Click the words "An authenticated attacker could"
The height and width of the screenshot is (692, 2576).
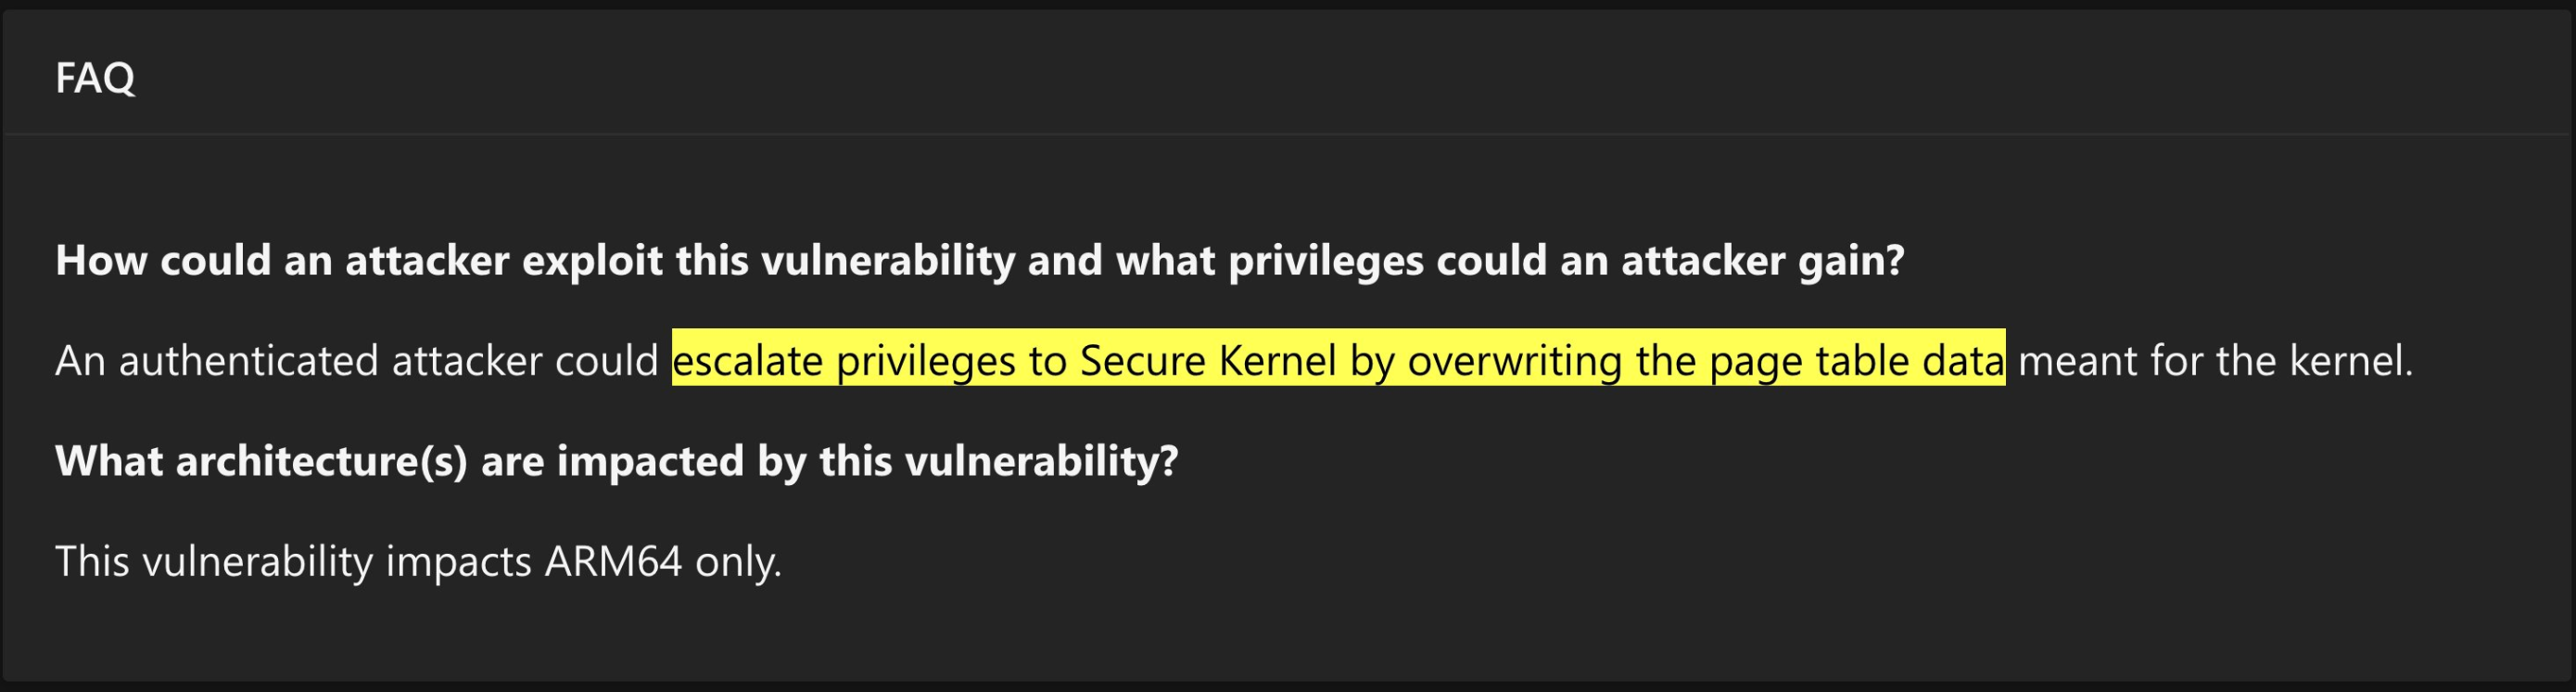pos(357,361)
